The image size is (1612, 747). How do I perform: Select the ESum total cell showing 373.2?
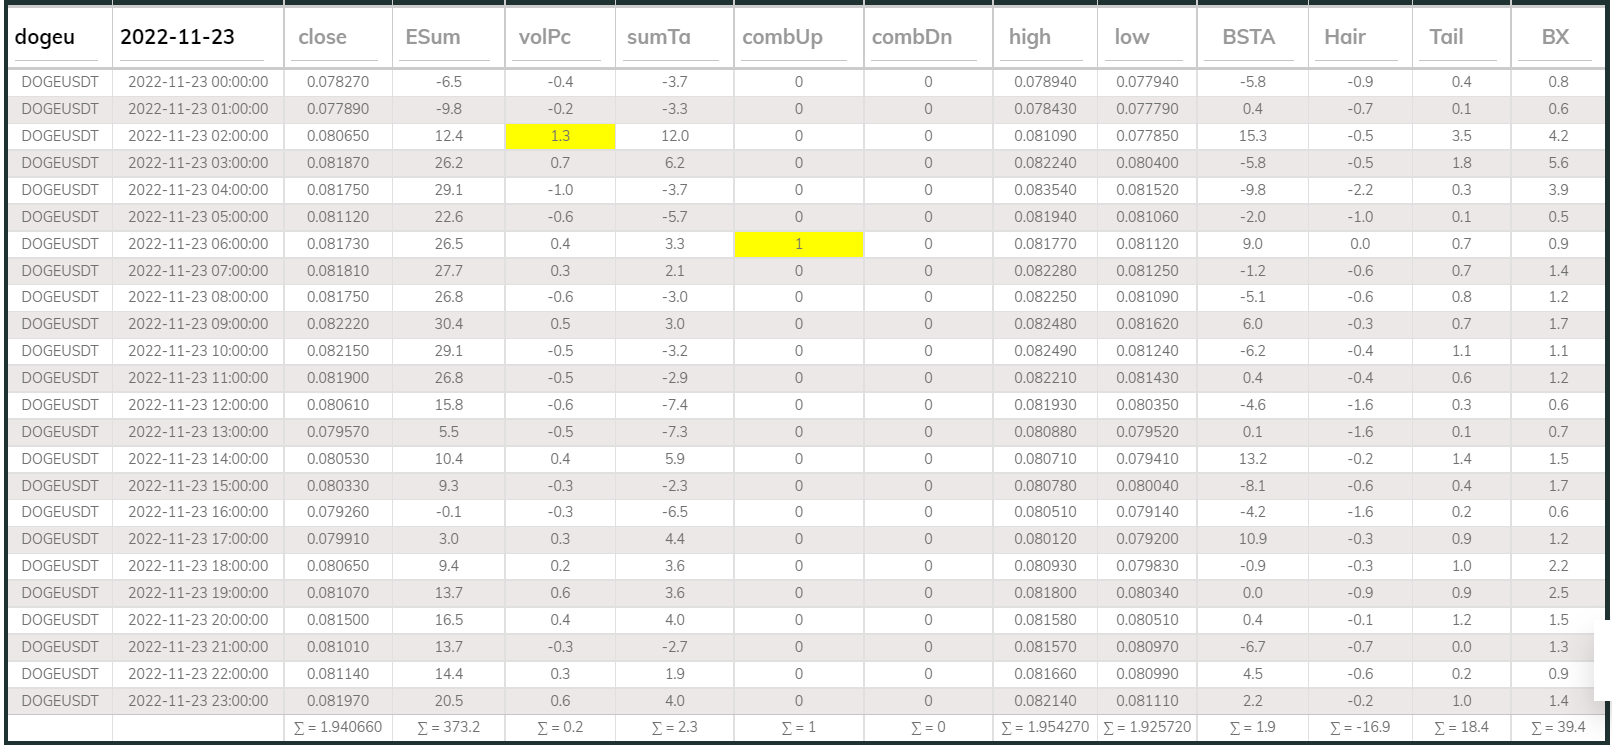pos(448,727)
